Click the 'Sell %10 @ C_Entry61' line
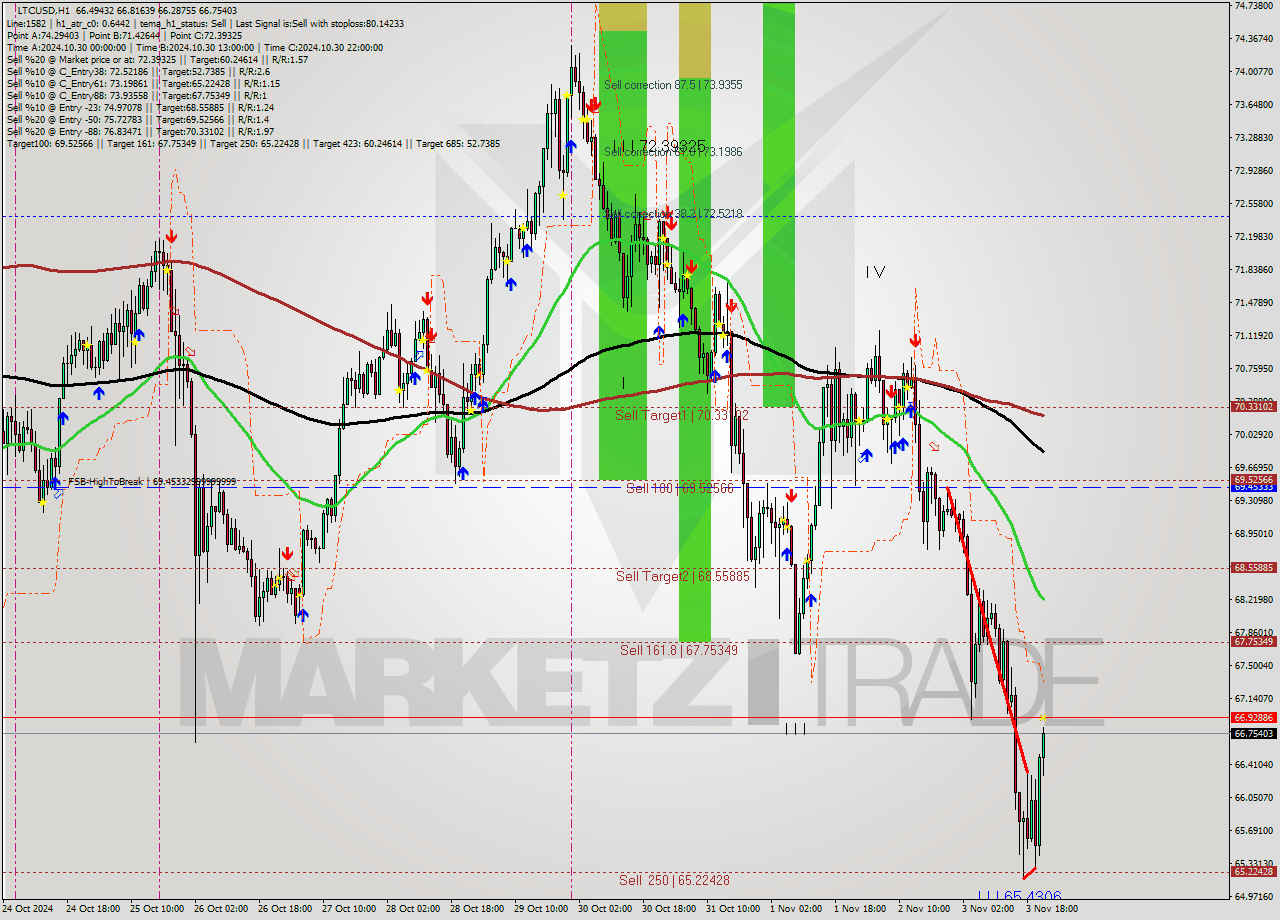 141,83
